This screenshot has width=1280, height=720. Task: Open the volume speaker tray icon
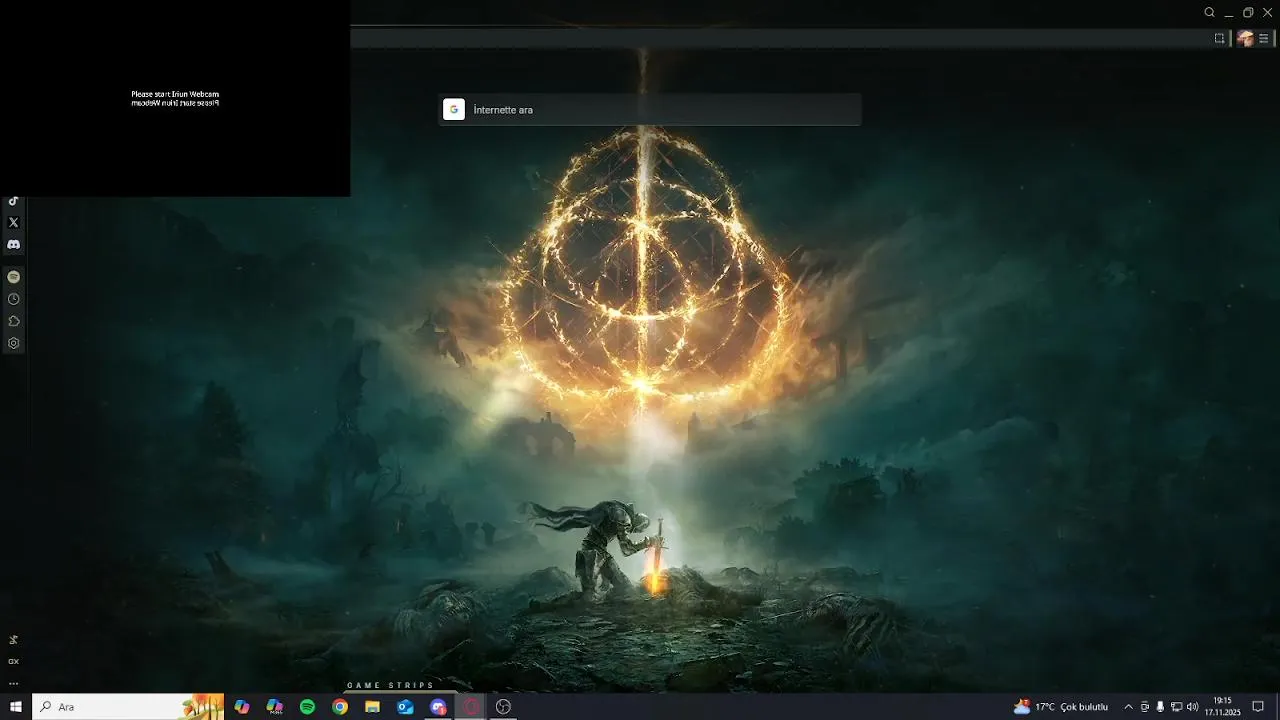click(x=1192, y=707)
